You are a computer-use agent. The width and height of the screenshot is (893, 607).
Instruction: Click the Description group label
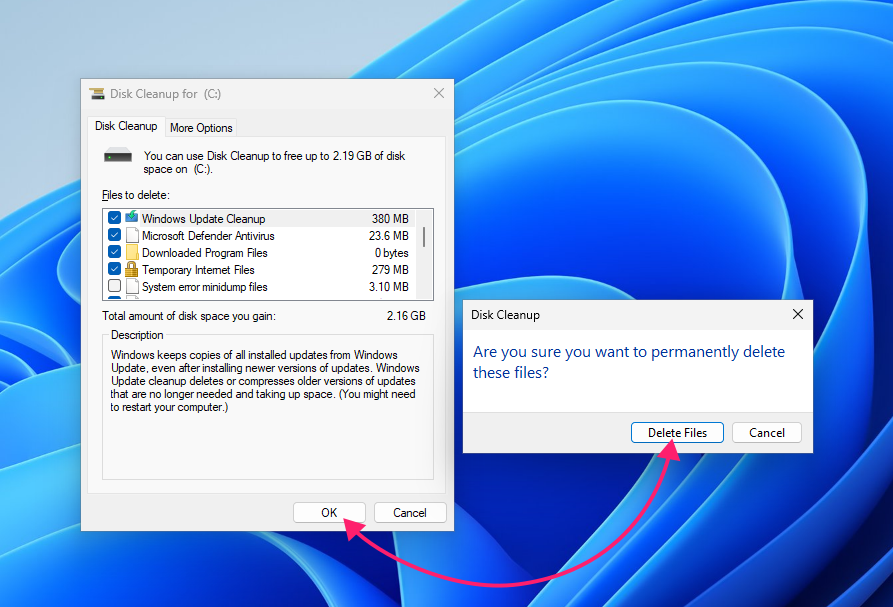(137, 335)
